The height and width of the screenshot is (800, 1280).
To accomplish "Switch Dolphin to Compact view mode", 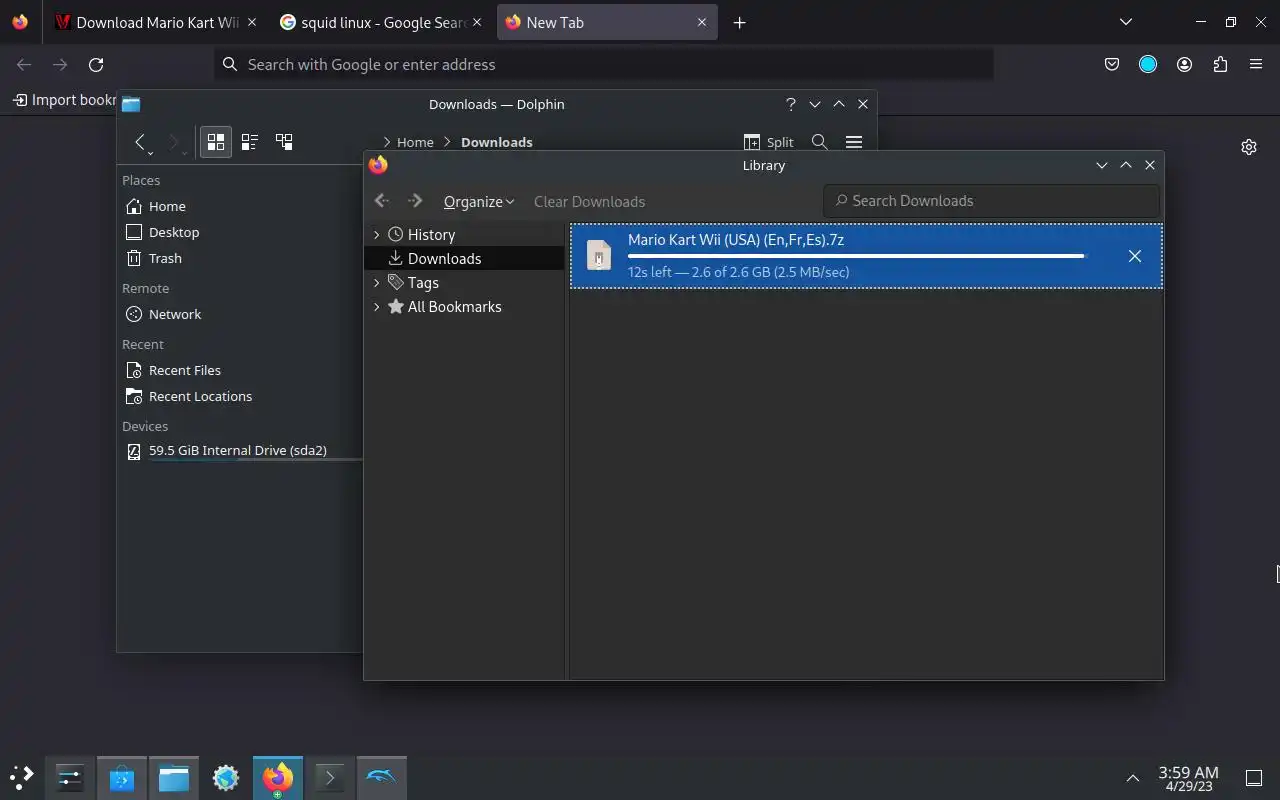I will (x=250, y=142).
